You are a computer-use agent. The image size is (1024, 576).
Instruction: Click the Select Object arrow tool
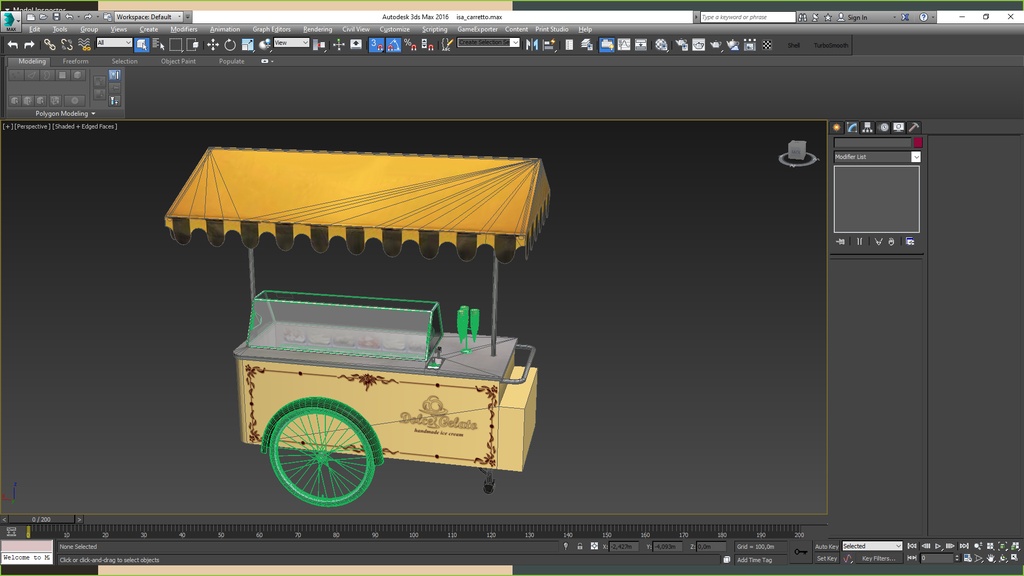pyautogui.click(x=142, y=45)
